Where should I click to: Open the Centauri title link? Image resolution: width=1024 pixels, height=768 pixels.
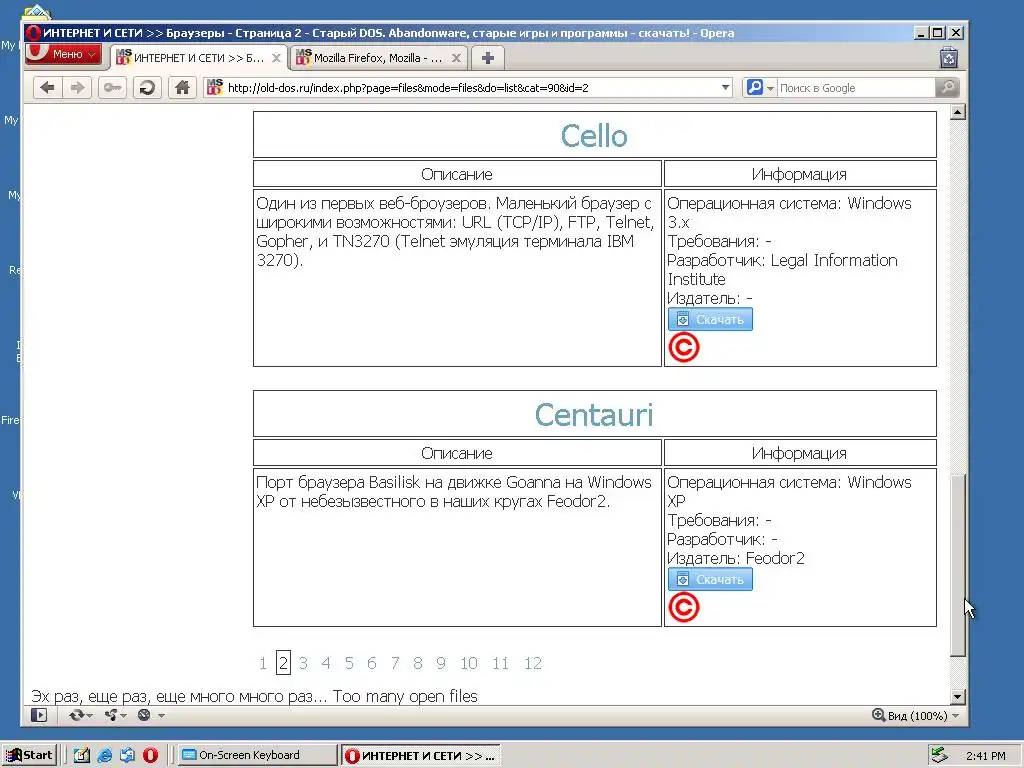pos(594,415)
